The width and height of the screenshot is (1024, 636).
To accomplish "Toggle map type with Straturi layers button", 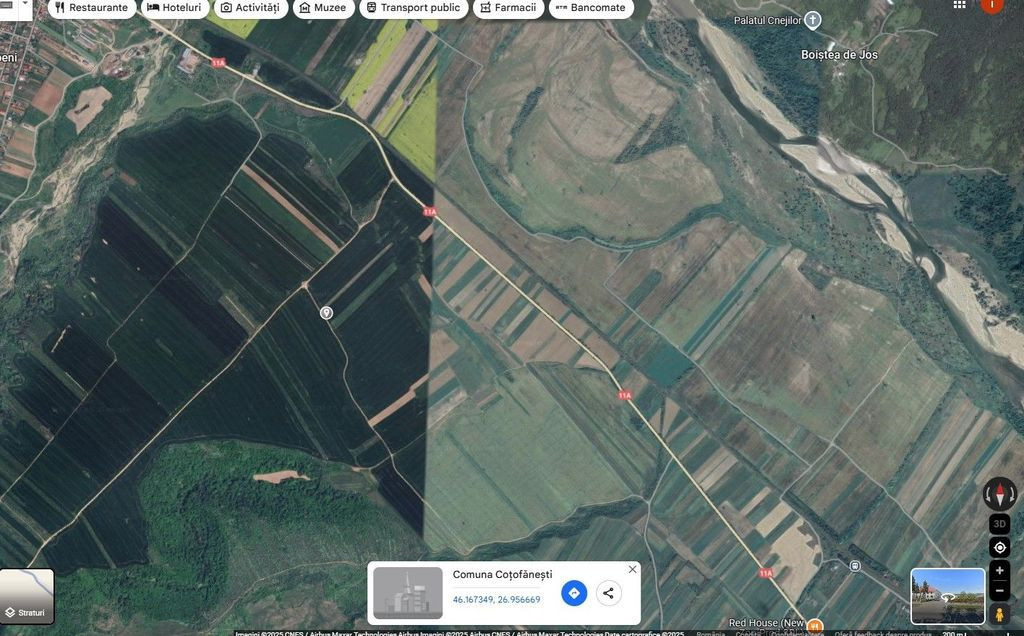I will pyautogui.click(x=27, y=596).
